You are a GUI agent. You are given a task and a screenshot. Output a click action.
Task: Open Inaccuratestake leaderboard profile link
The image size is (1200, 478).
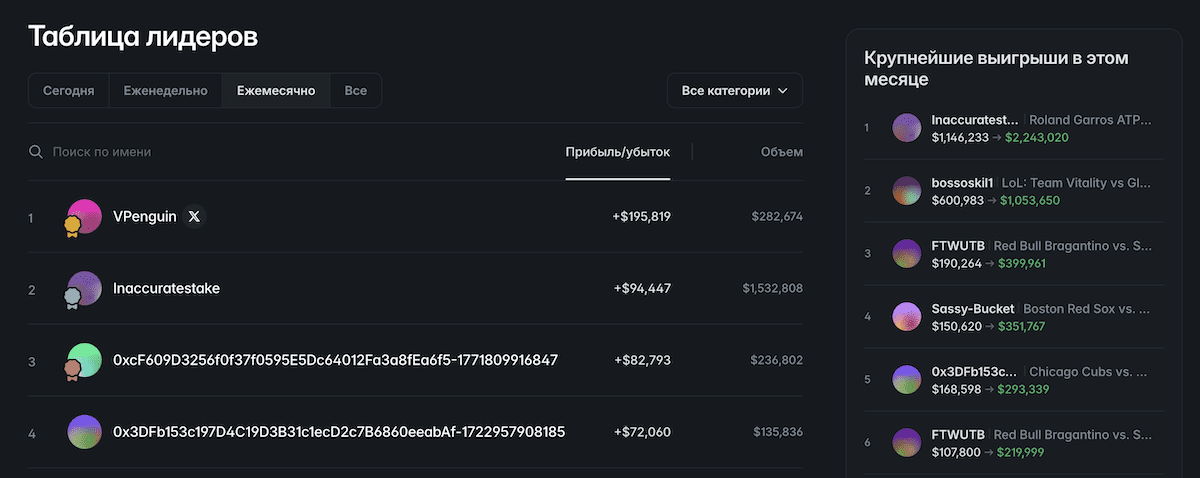pyautogui.click(x=167, y=288)
